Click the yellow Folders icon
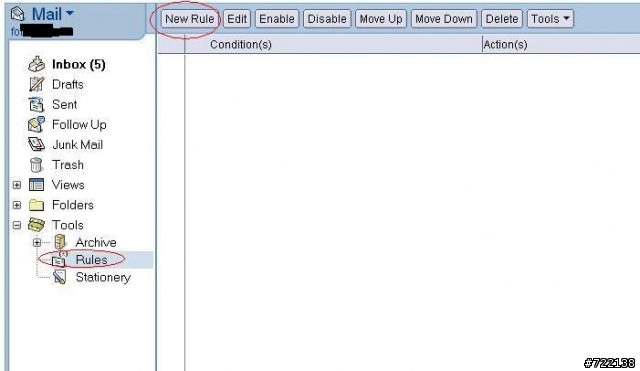The width and height of the screenshot is (640, 371). (36, 205)
